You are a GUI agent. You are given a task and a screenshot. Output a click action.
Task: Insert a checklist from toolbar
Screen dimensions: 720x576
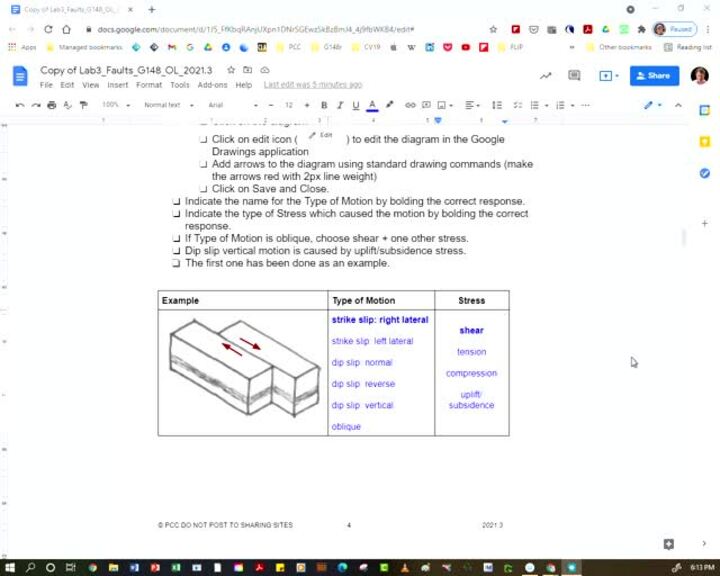pos(518,105)
